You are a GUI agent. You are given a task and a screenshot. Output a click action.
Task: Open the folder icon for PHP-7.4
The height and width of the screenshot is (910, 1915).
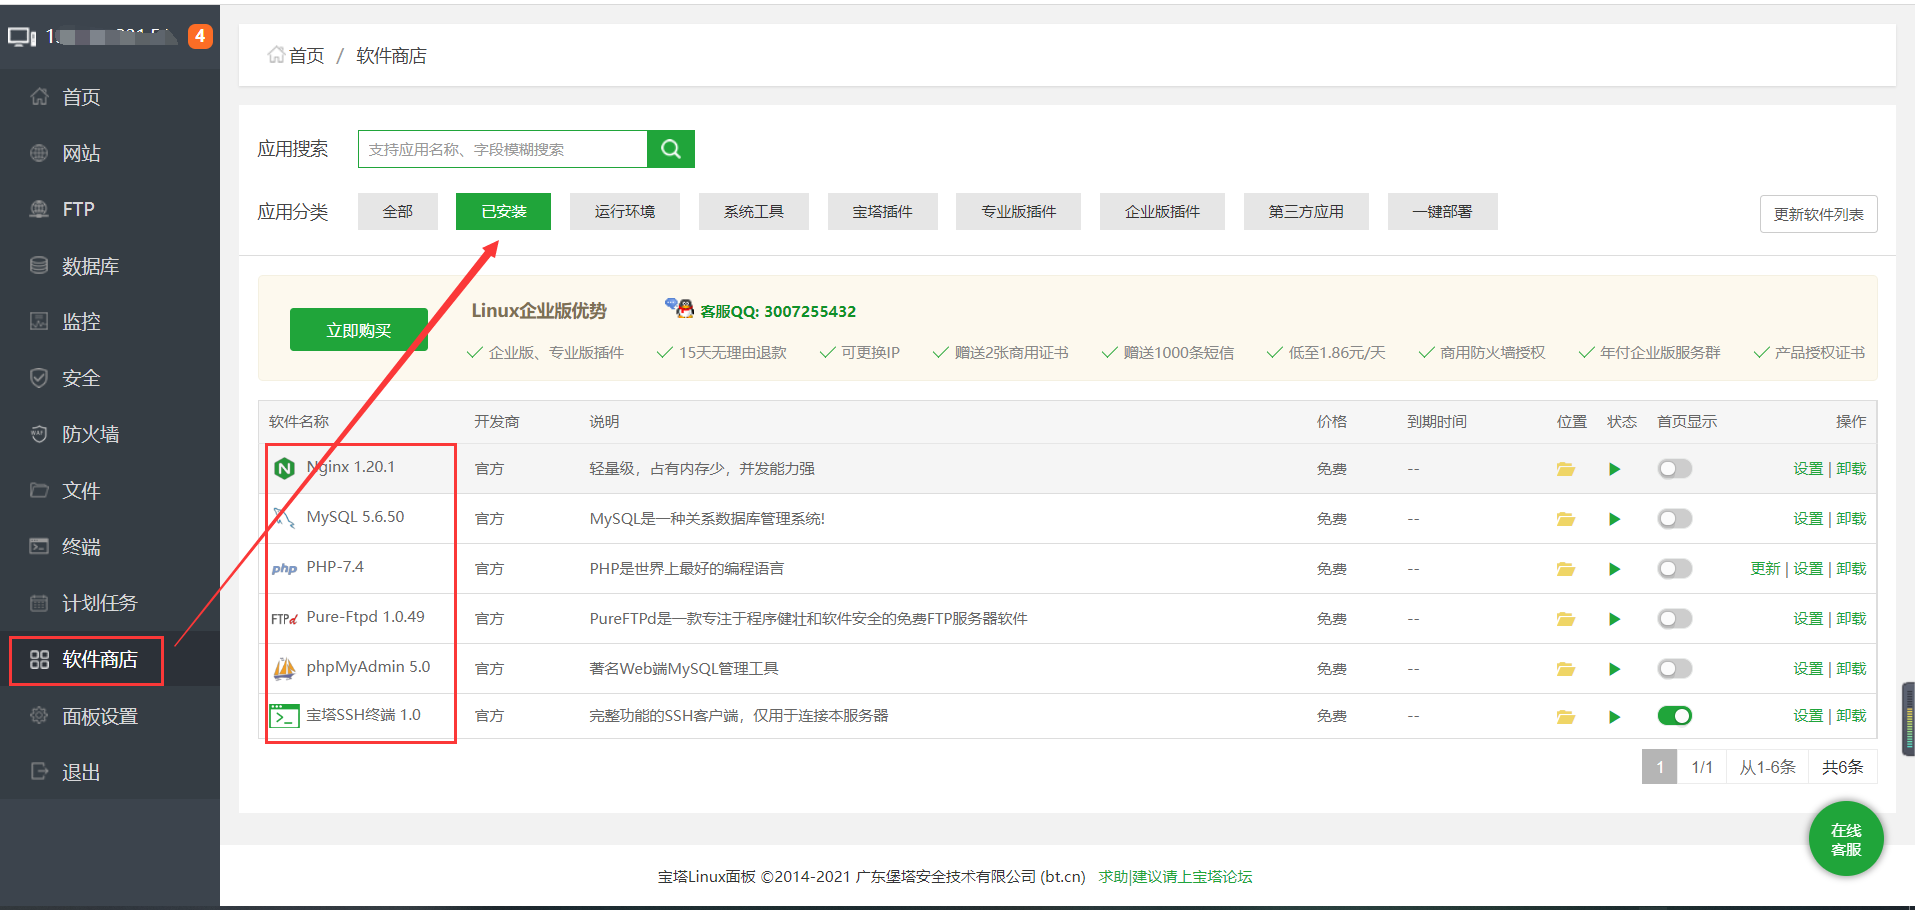[x=1565, y=569]
